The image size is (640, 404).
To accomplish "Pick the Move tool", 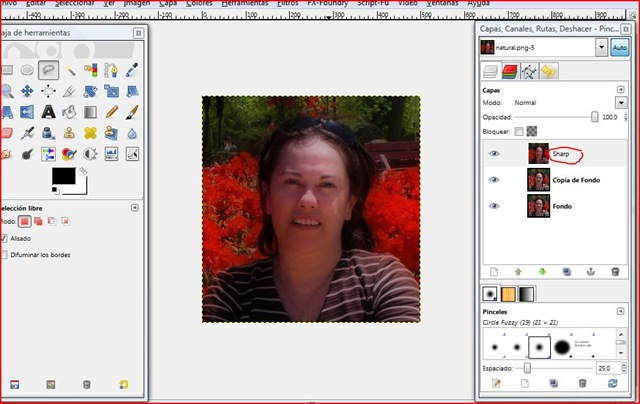I will [26, 91].
